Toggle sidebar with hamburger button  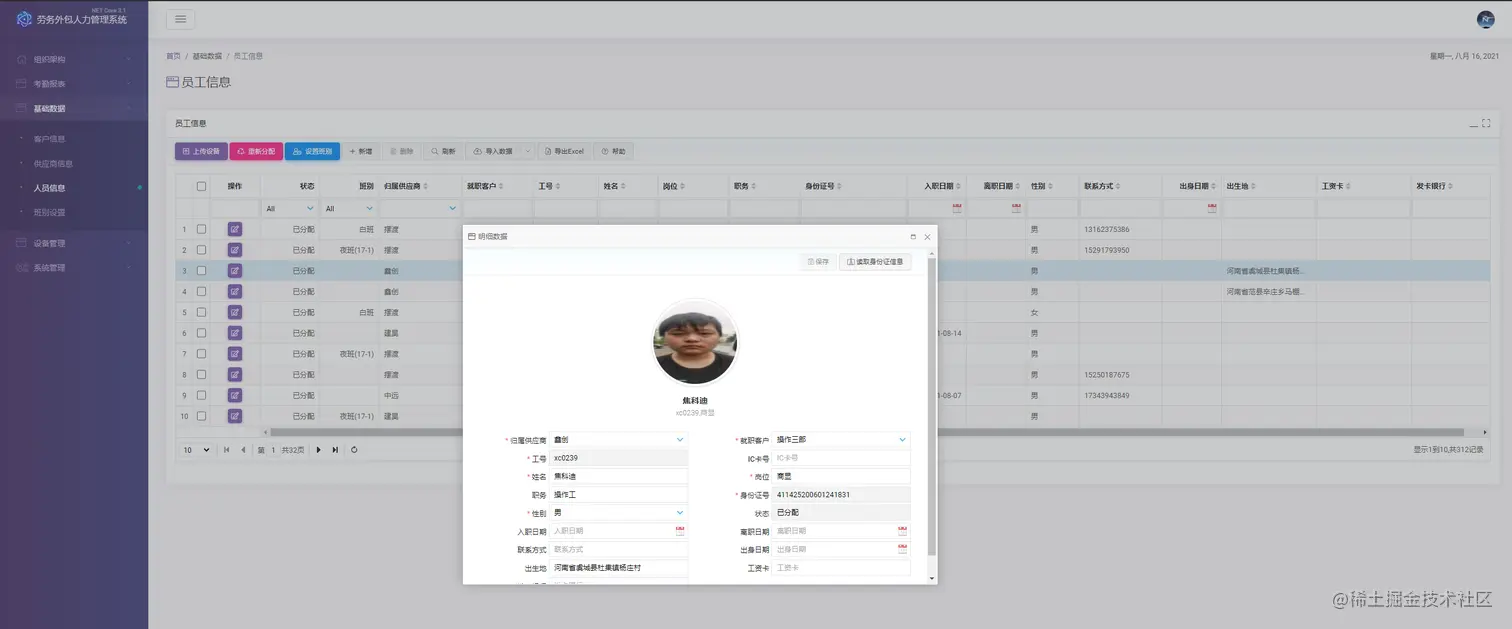coord(180,19)
